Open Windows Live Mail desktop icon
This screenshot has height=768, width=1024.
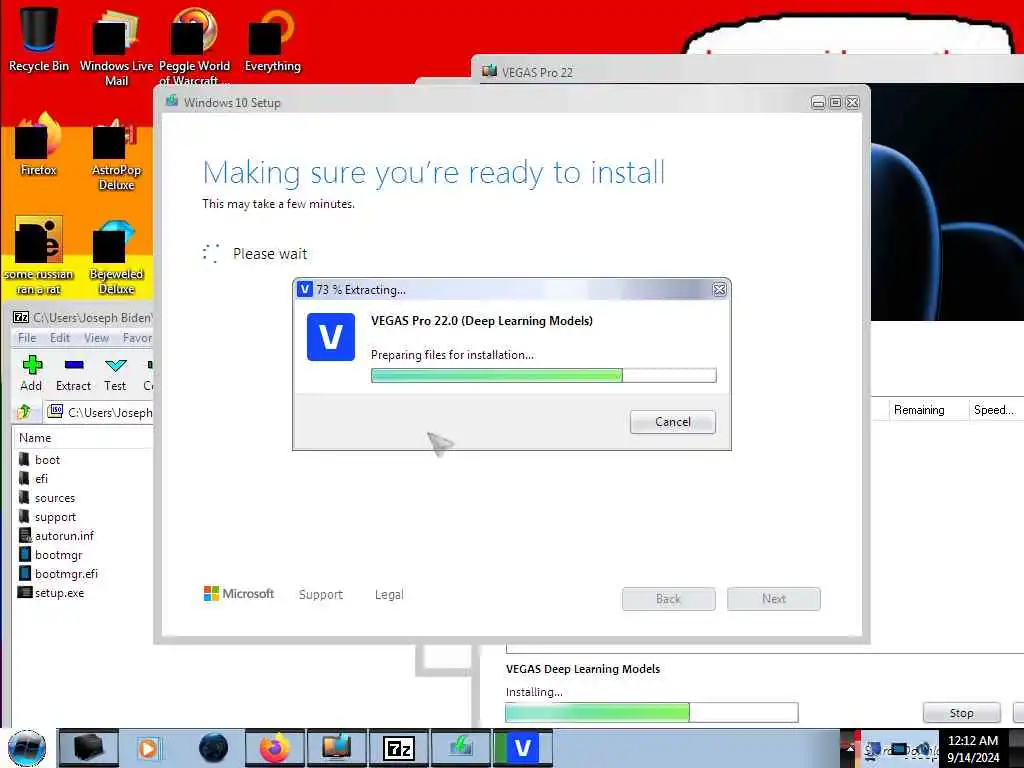116,46
